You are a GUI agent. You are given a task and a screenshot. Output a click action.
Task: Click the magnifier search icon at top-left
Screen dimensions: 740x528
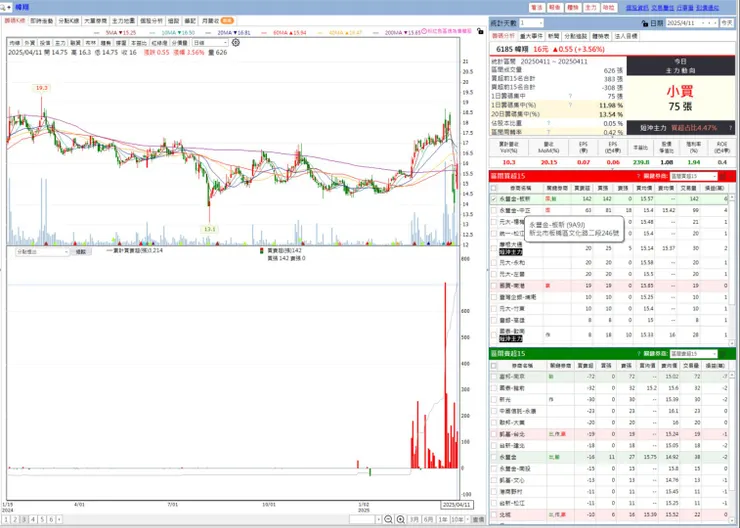point(5,7)
